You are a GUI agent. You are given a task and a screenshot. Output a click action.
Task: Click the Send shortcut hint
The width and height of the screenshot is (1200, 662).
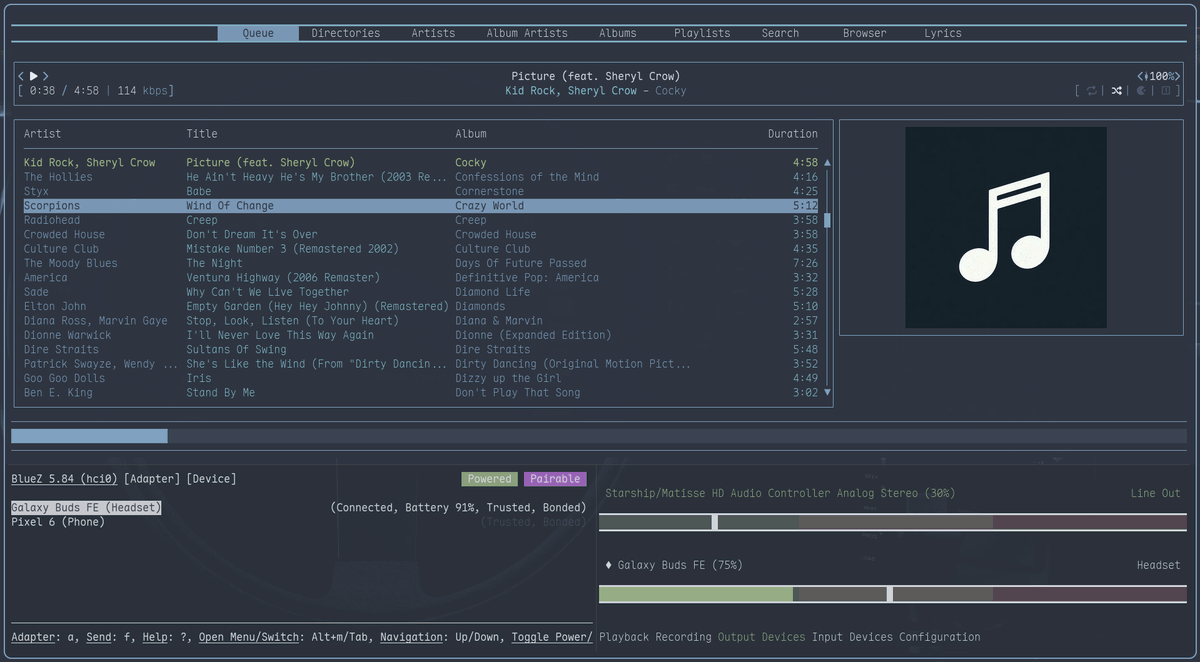pos(108,637)
